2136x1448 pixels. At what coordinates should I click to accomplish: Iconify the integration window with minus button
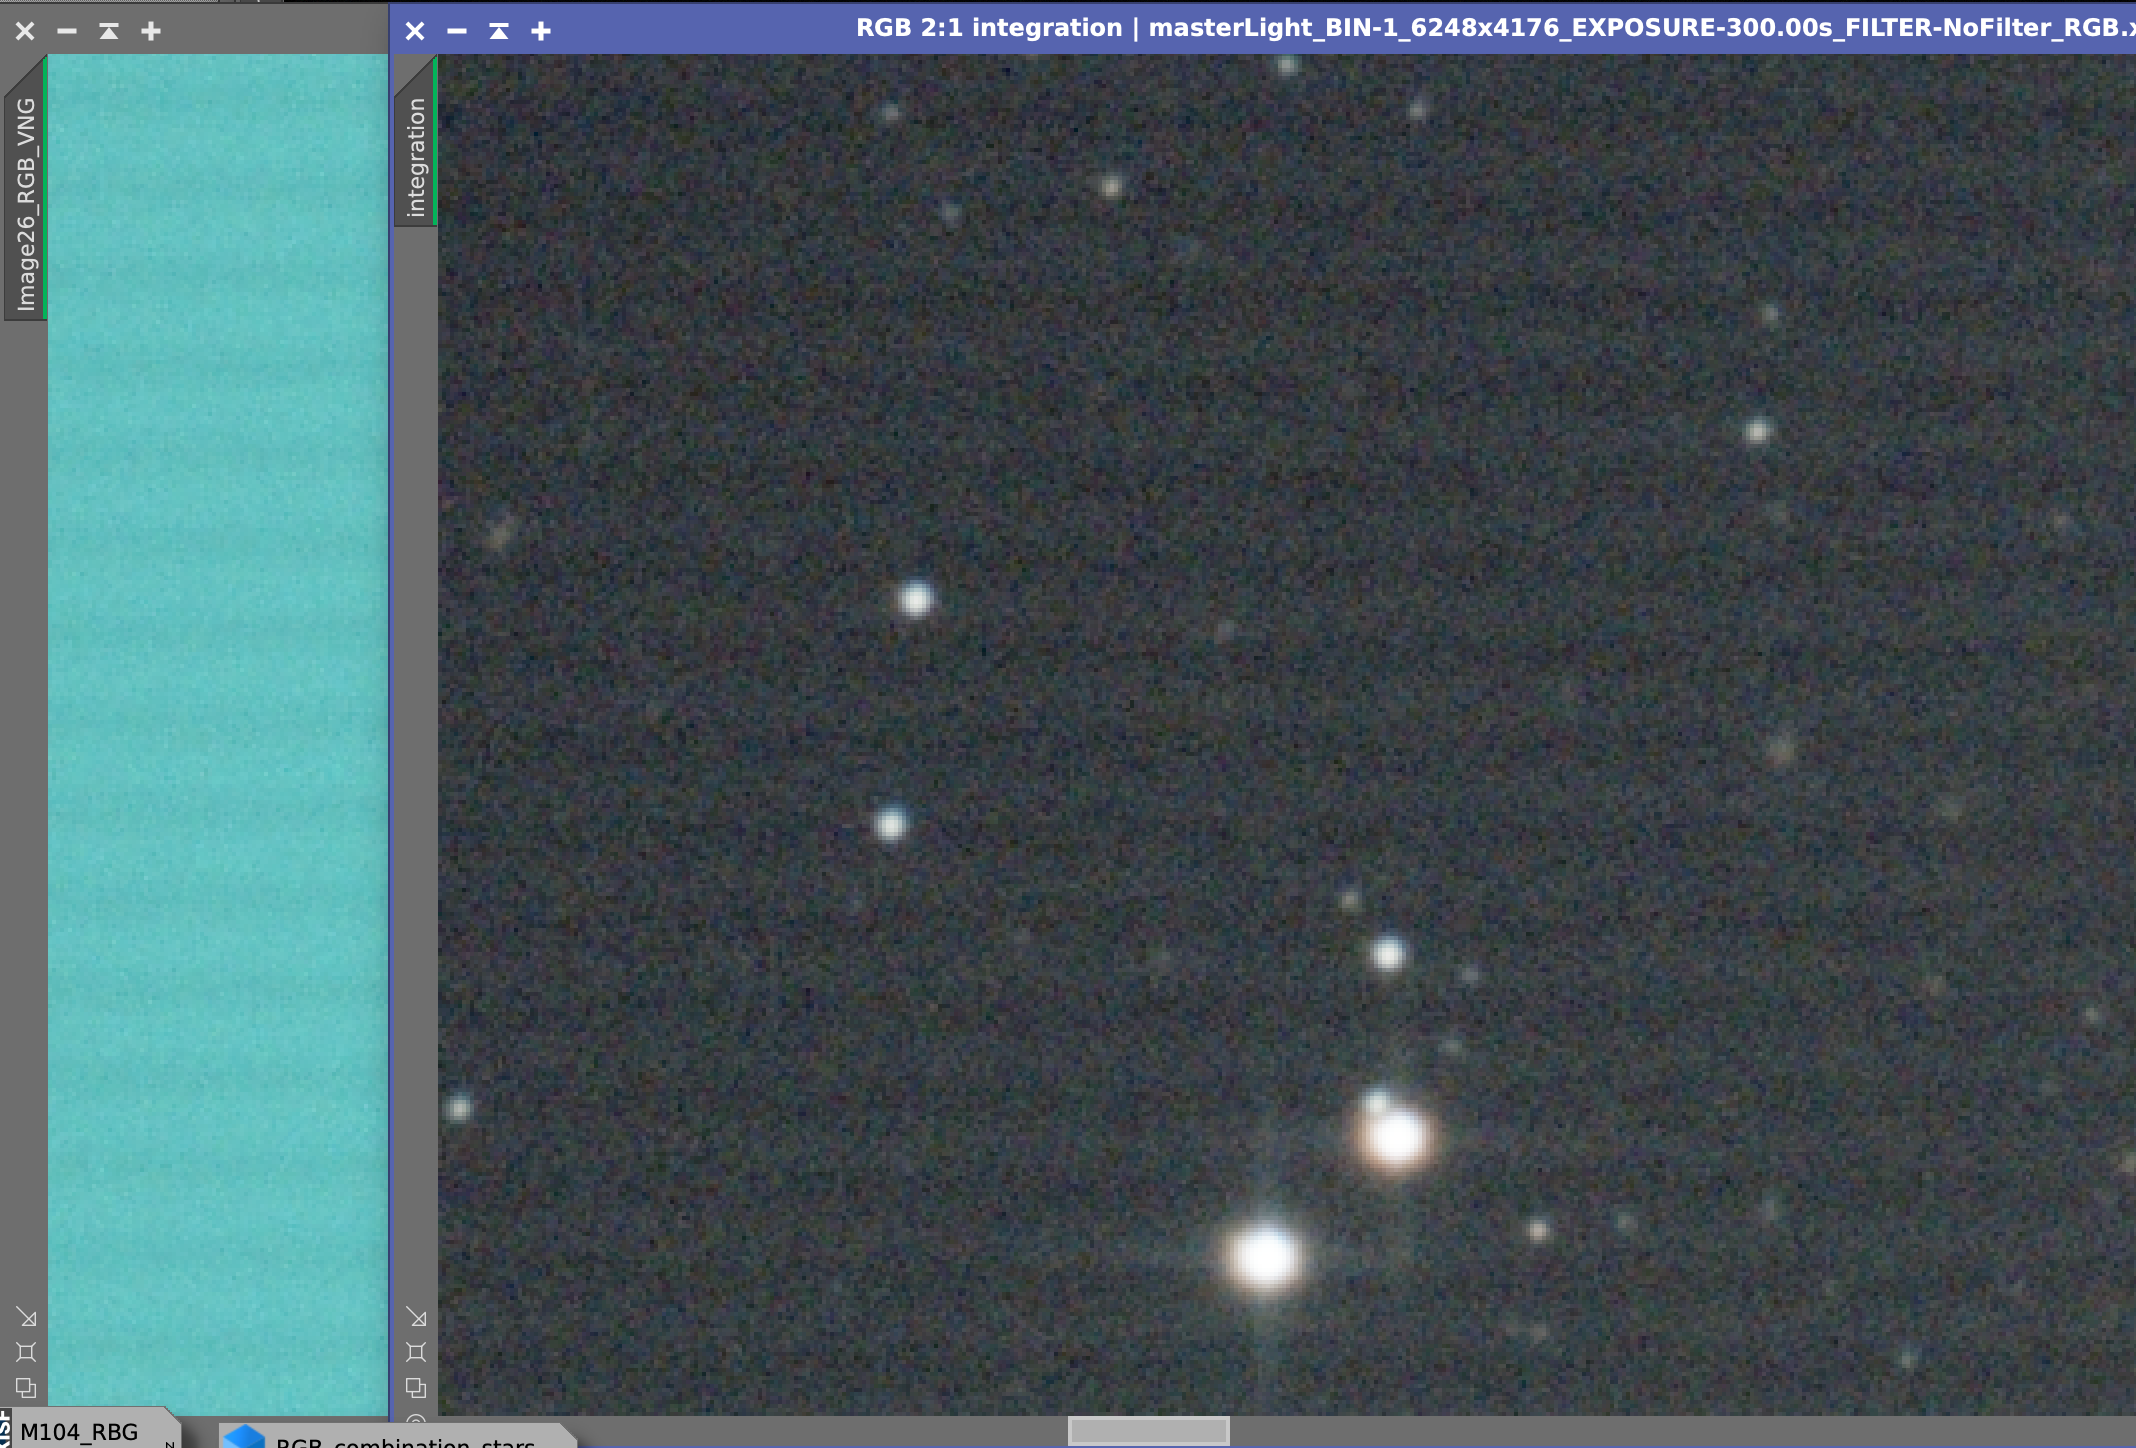click(x=457, y=31)
